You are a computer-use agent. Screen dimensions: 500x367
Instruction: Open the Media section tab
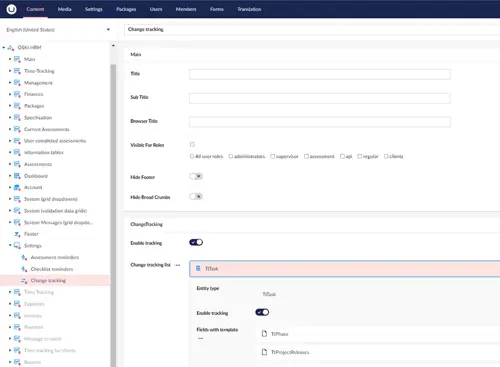tap(64, 9)
